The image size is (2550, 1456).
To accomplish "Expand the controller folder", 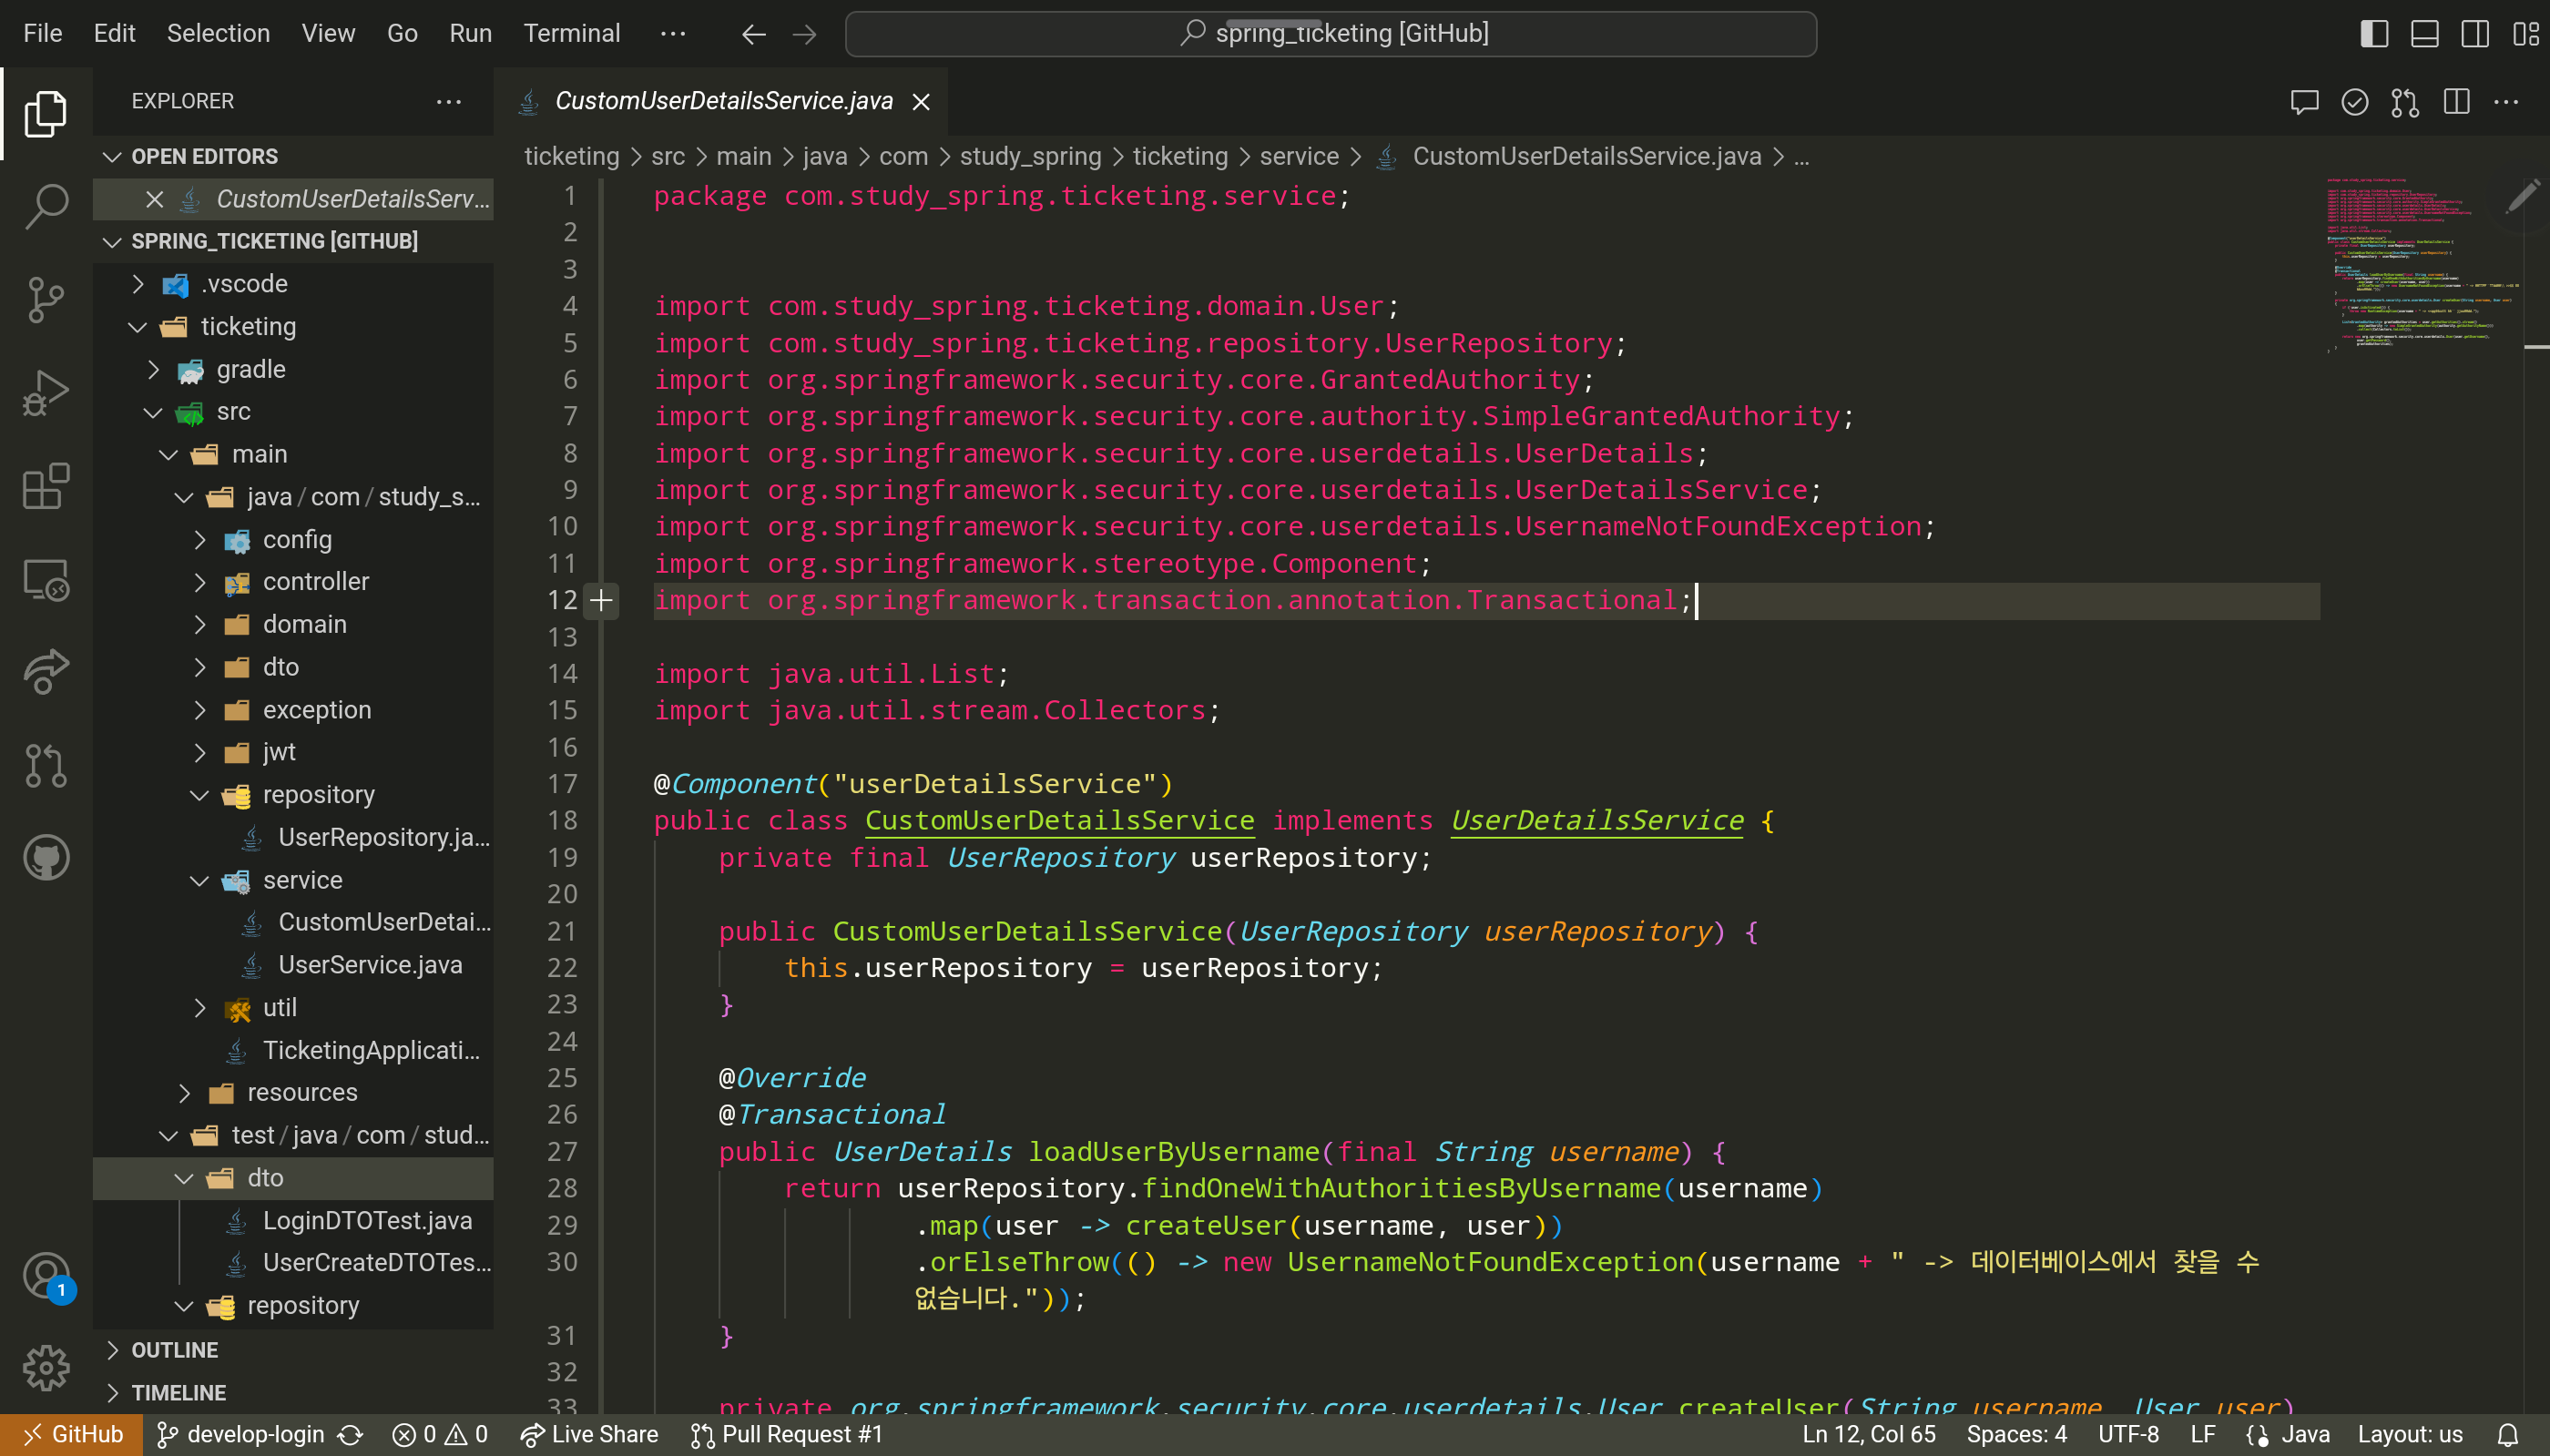I will [315, 581].
